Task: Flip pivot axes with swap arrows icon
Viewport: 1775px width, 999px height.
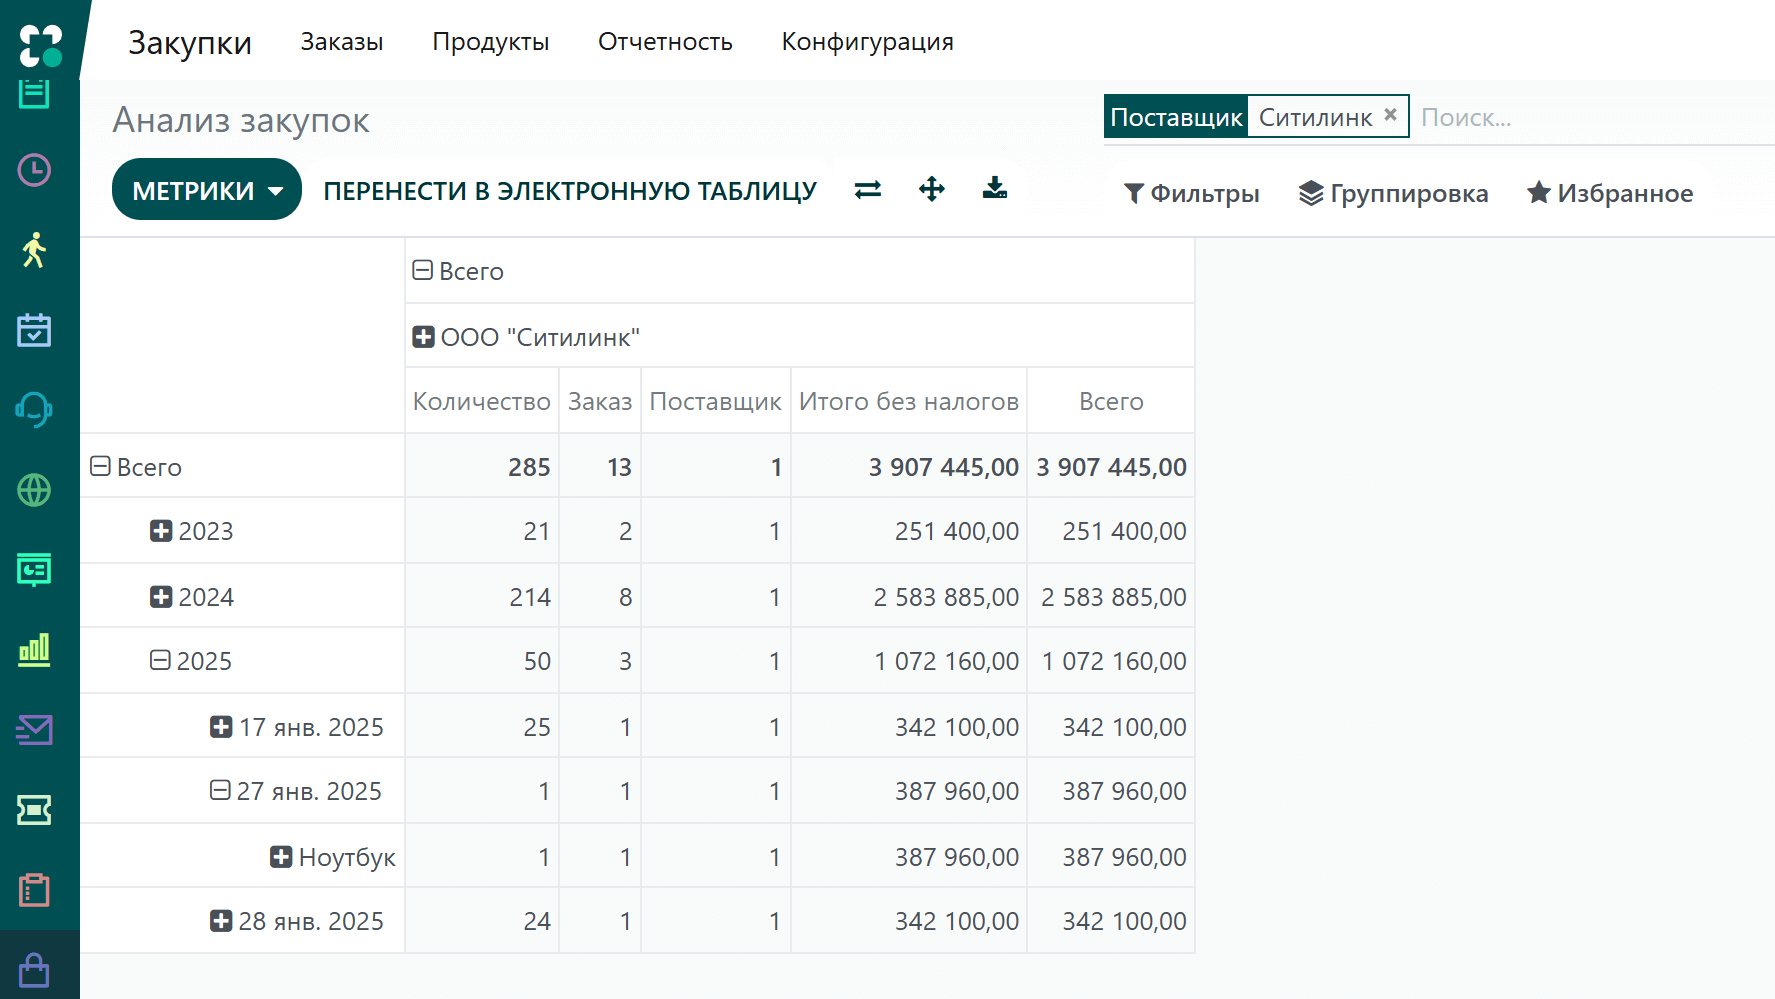Action: coord(868,189)
